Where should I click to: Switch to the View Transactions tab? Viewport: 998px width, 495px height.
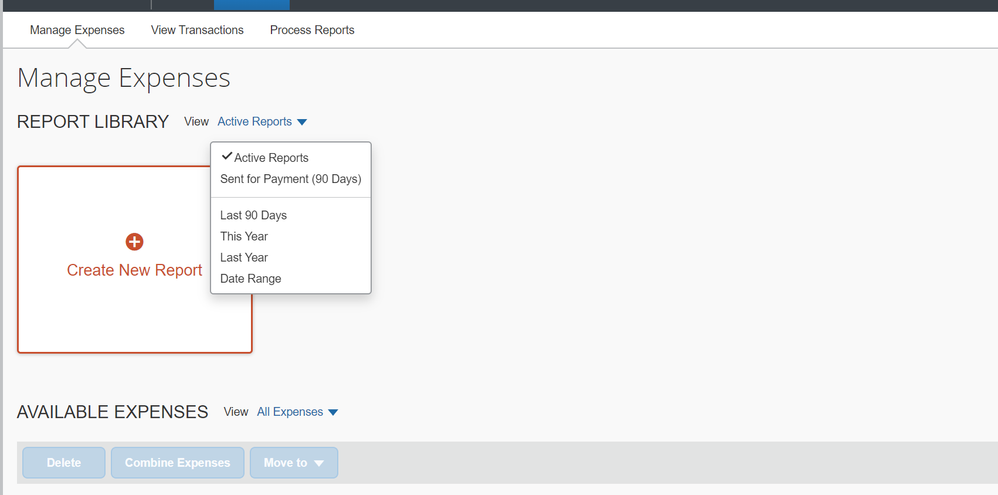(x=197, y=30)
